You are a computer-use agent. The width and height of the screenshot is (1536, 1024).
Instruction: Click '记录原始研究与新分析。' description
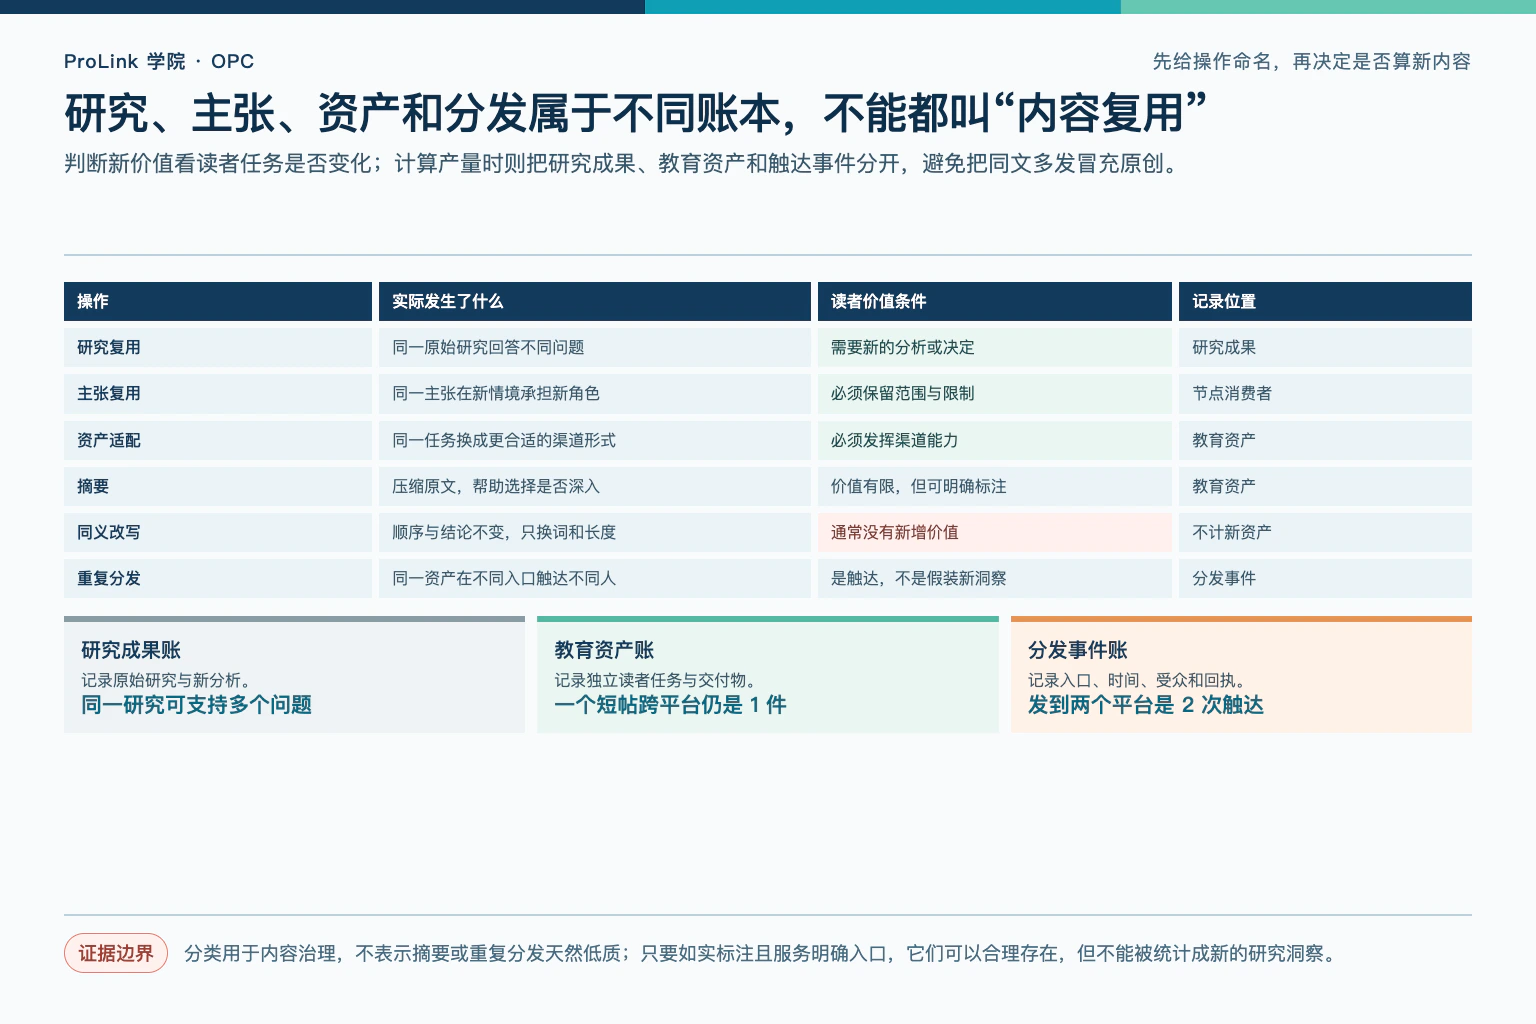click(166, 680)
